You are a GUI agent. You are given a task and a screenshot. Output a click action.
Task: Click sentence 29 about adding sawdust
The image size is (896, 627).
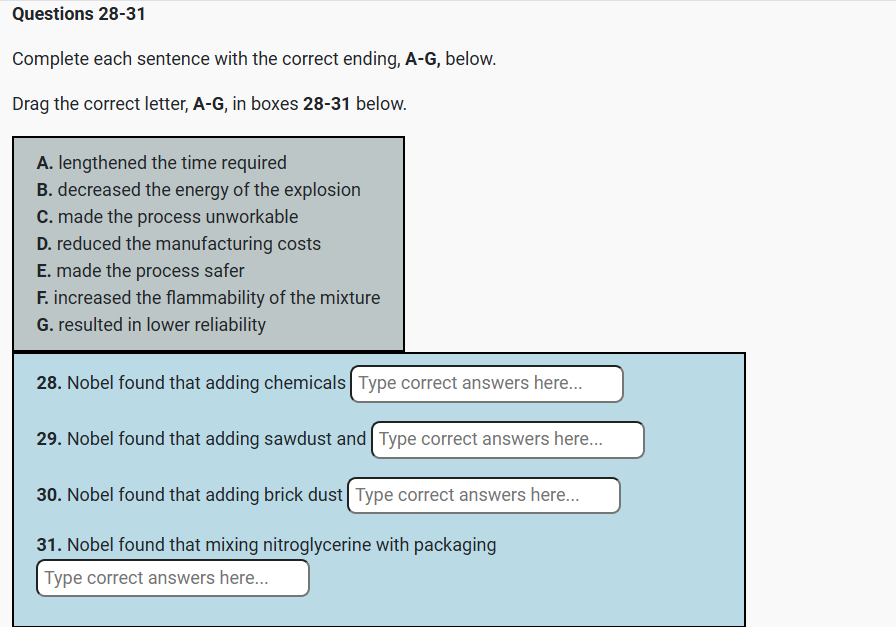coord(201,439)
